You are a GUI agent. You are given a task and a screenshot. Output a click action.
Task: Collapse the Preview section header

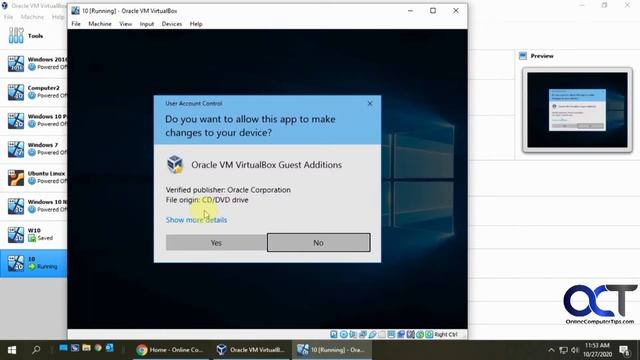point(542,56)
